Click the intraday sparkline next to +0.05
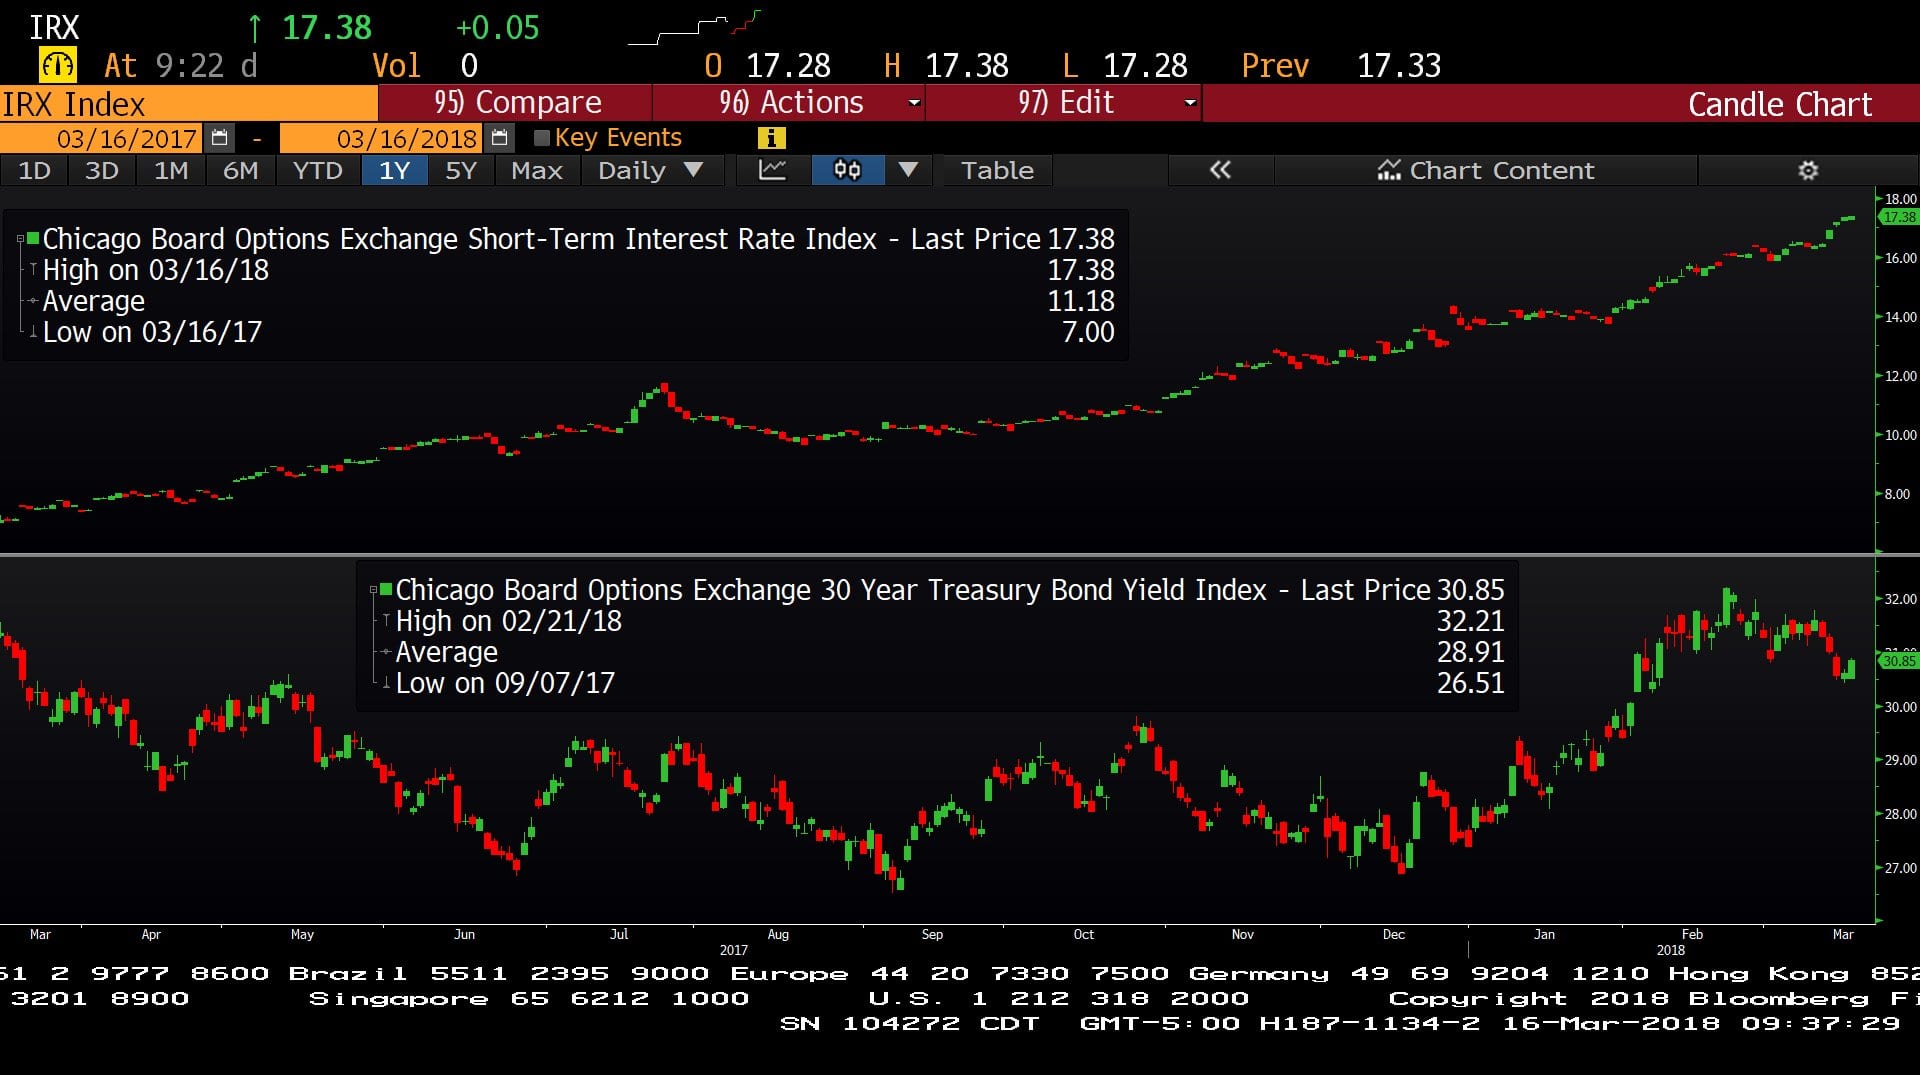 [x=694, y=28]
